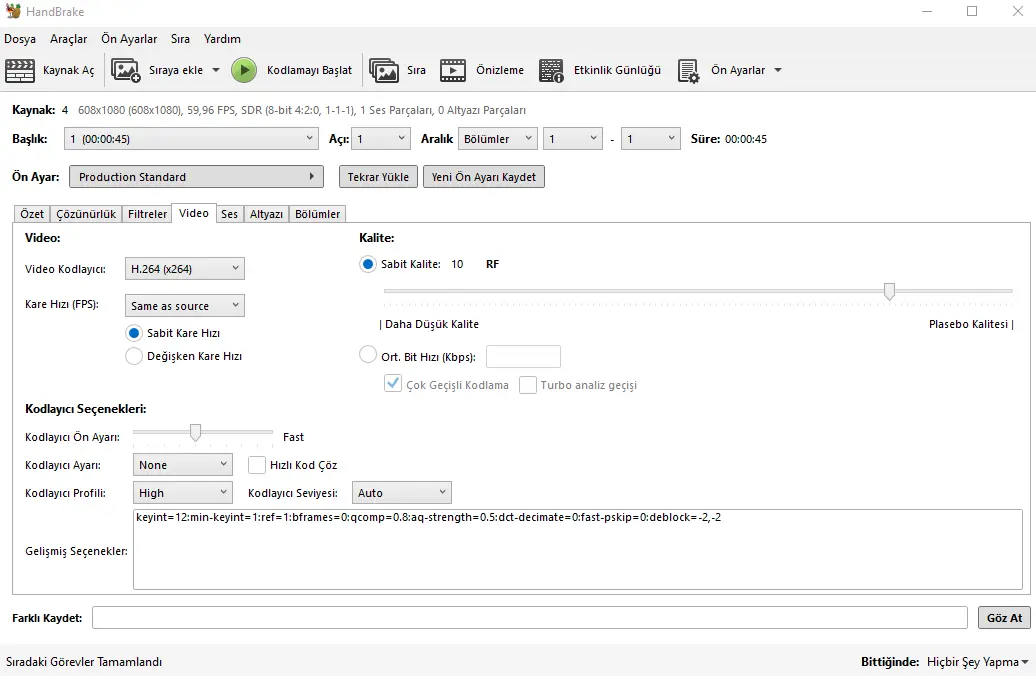This screenshot has height=676, width=1036.
Task: Open the Kodlayıcı Profili High dropdown
Action: (x=182, y=493)
